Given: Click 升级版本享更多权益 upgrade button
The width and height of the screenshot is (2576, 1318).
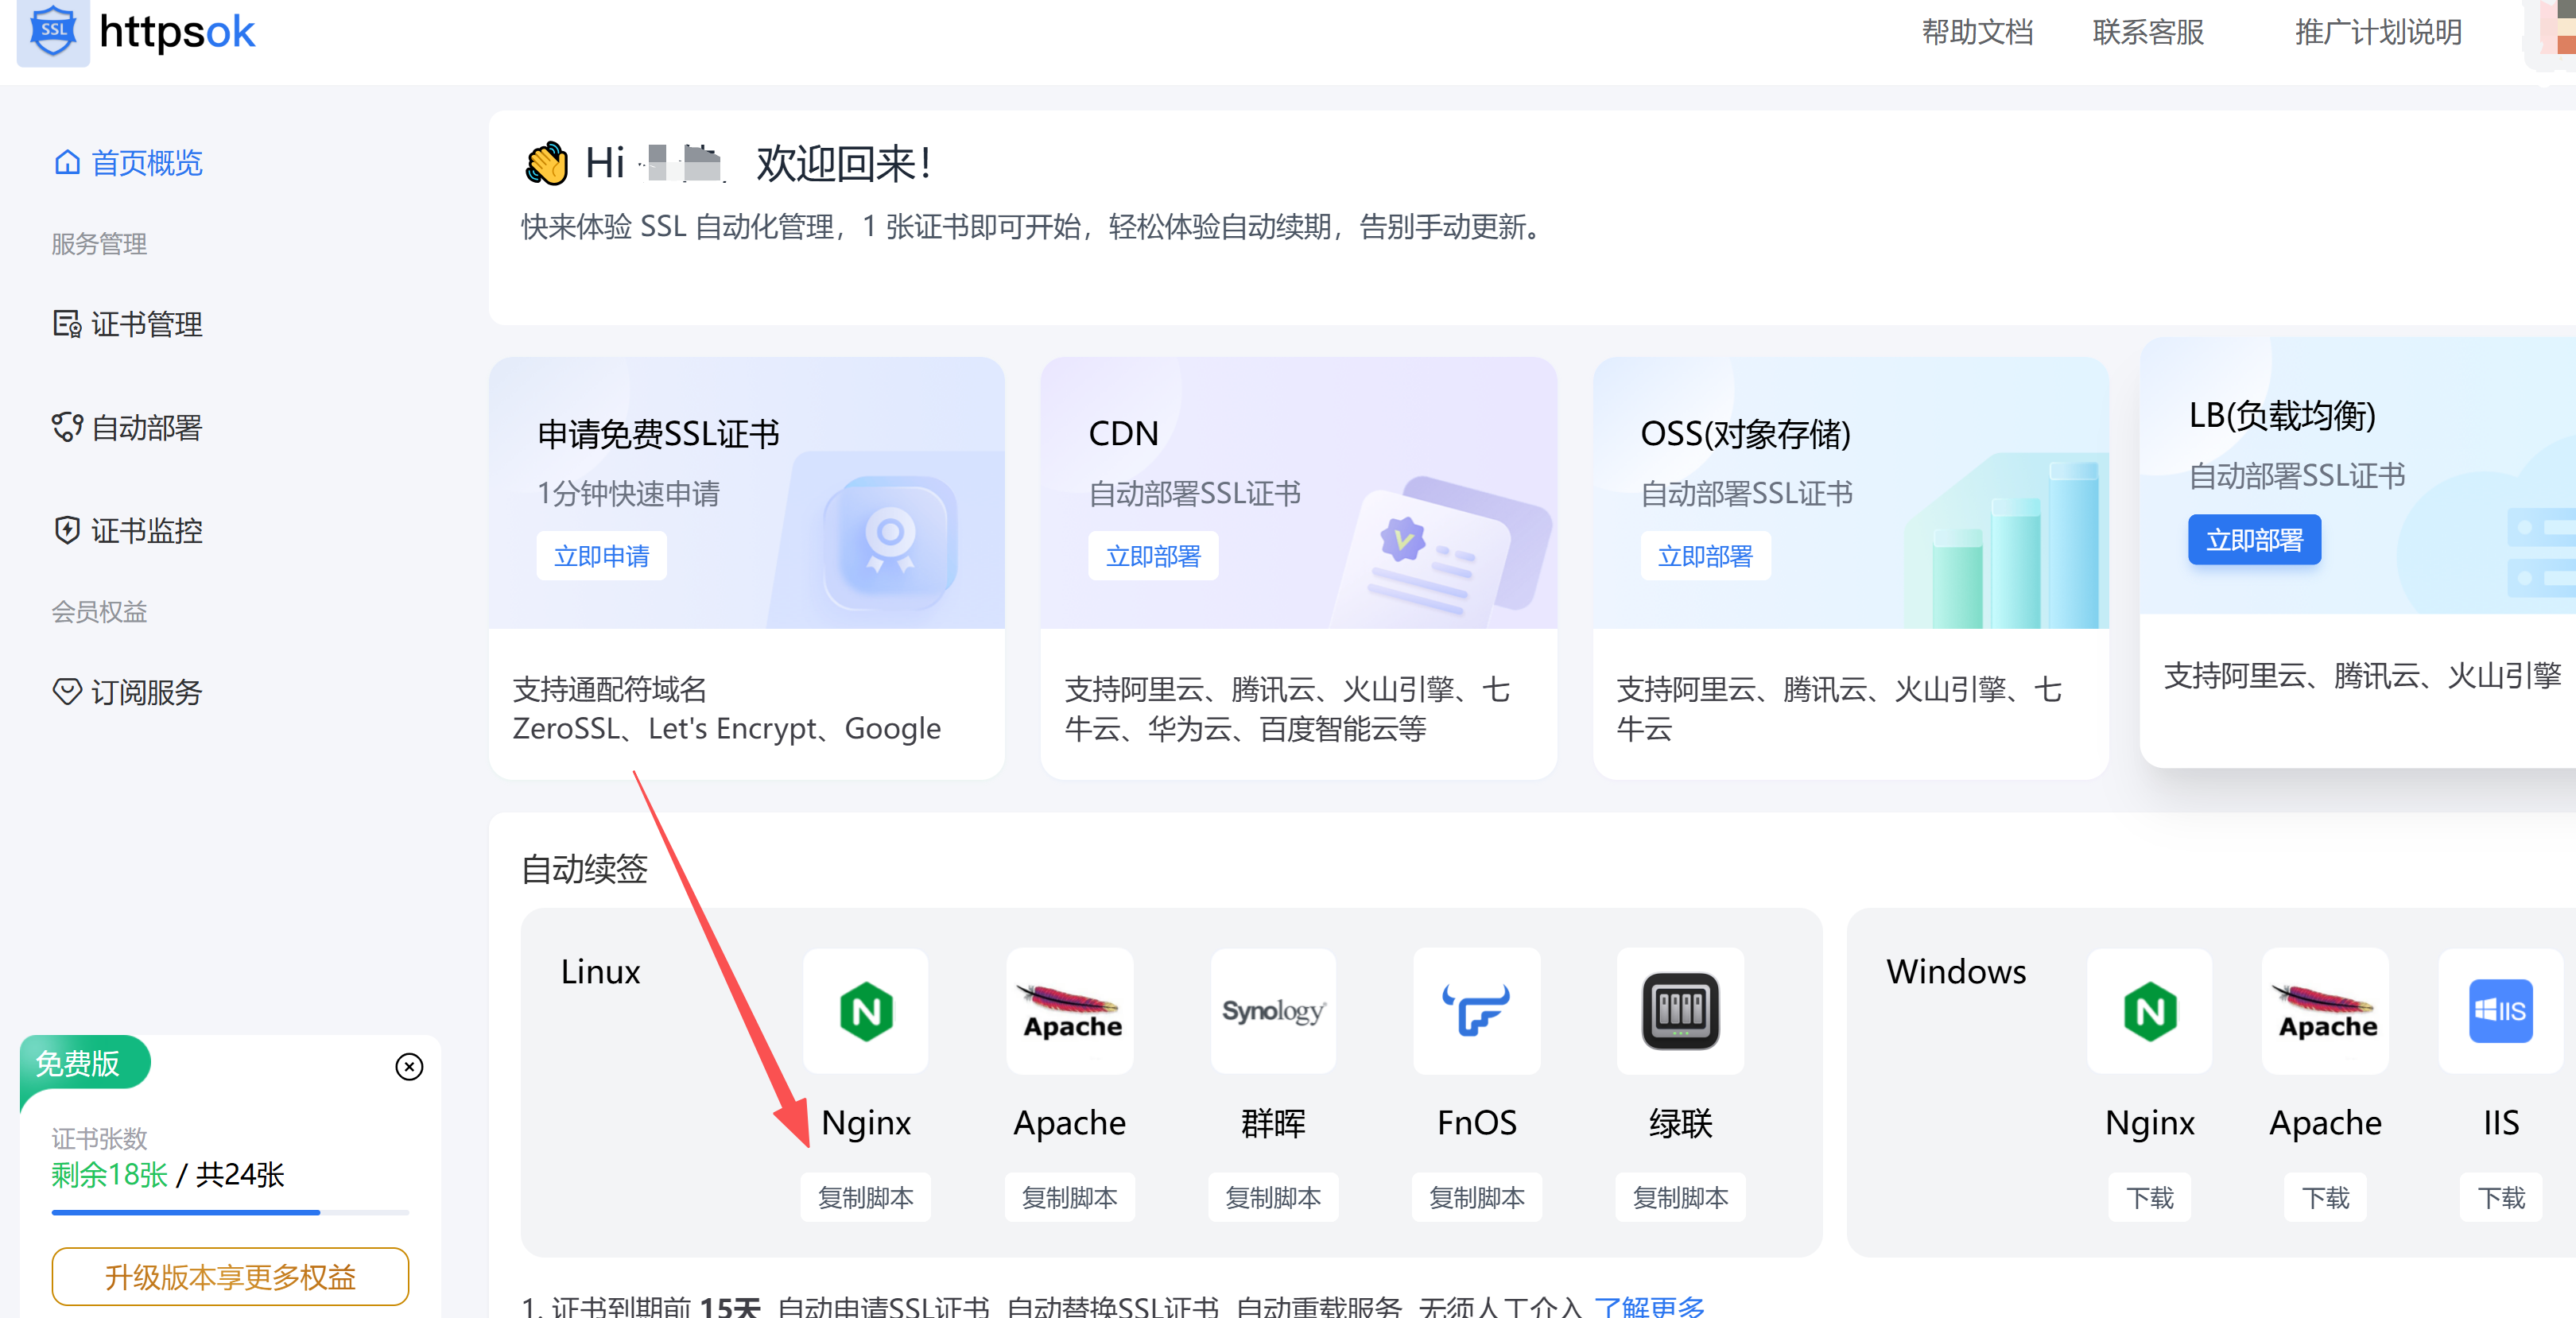Looking at the screenshot, I should pyautogui.click(x=230, y=1276).
